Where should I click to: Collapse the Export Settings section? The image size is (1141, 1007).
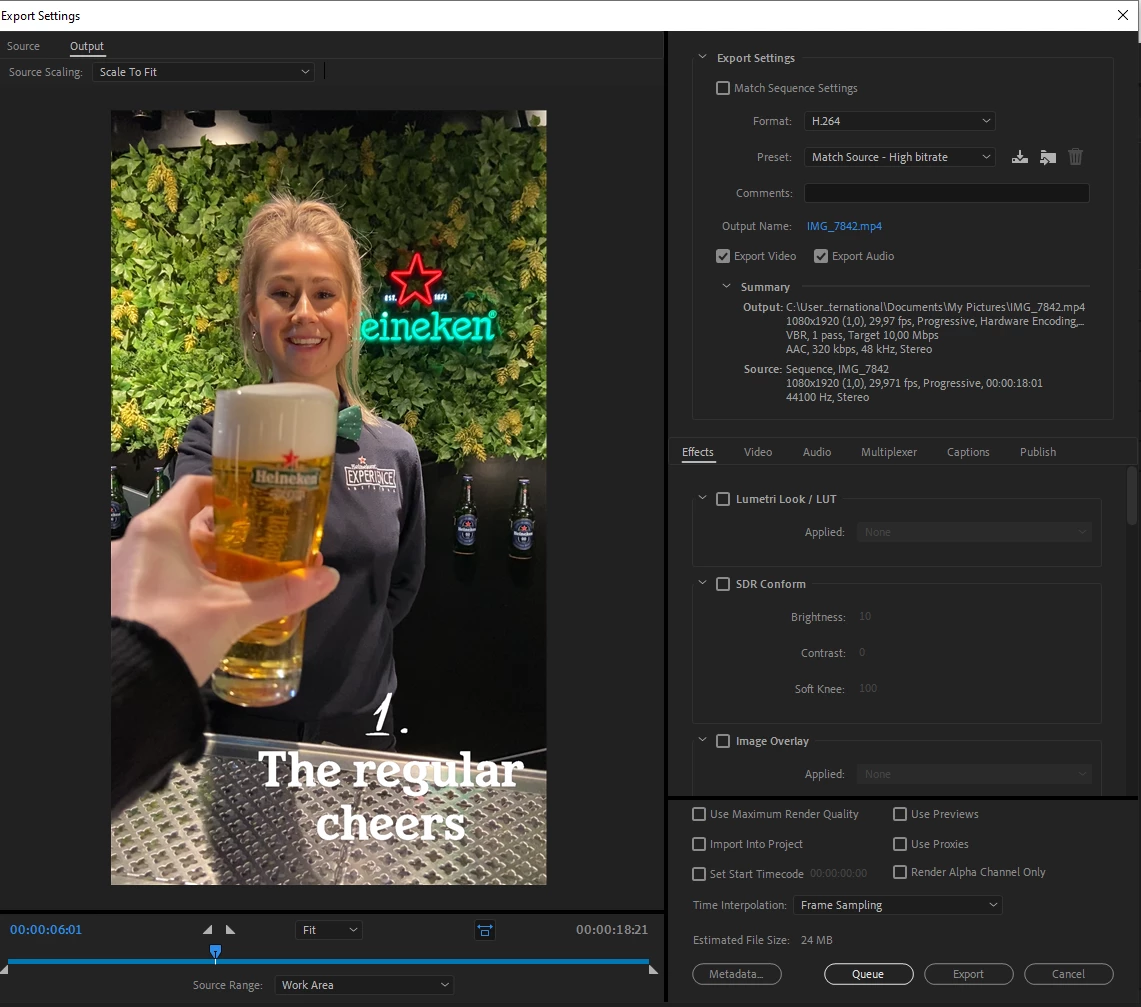[702, 57]
